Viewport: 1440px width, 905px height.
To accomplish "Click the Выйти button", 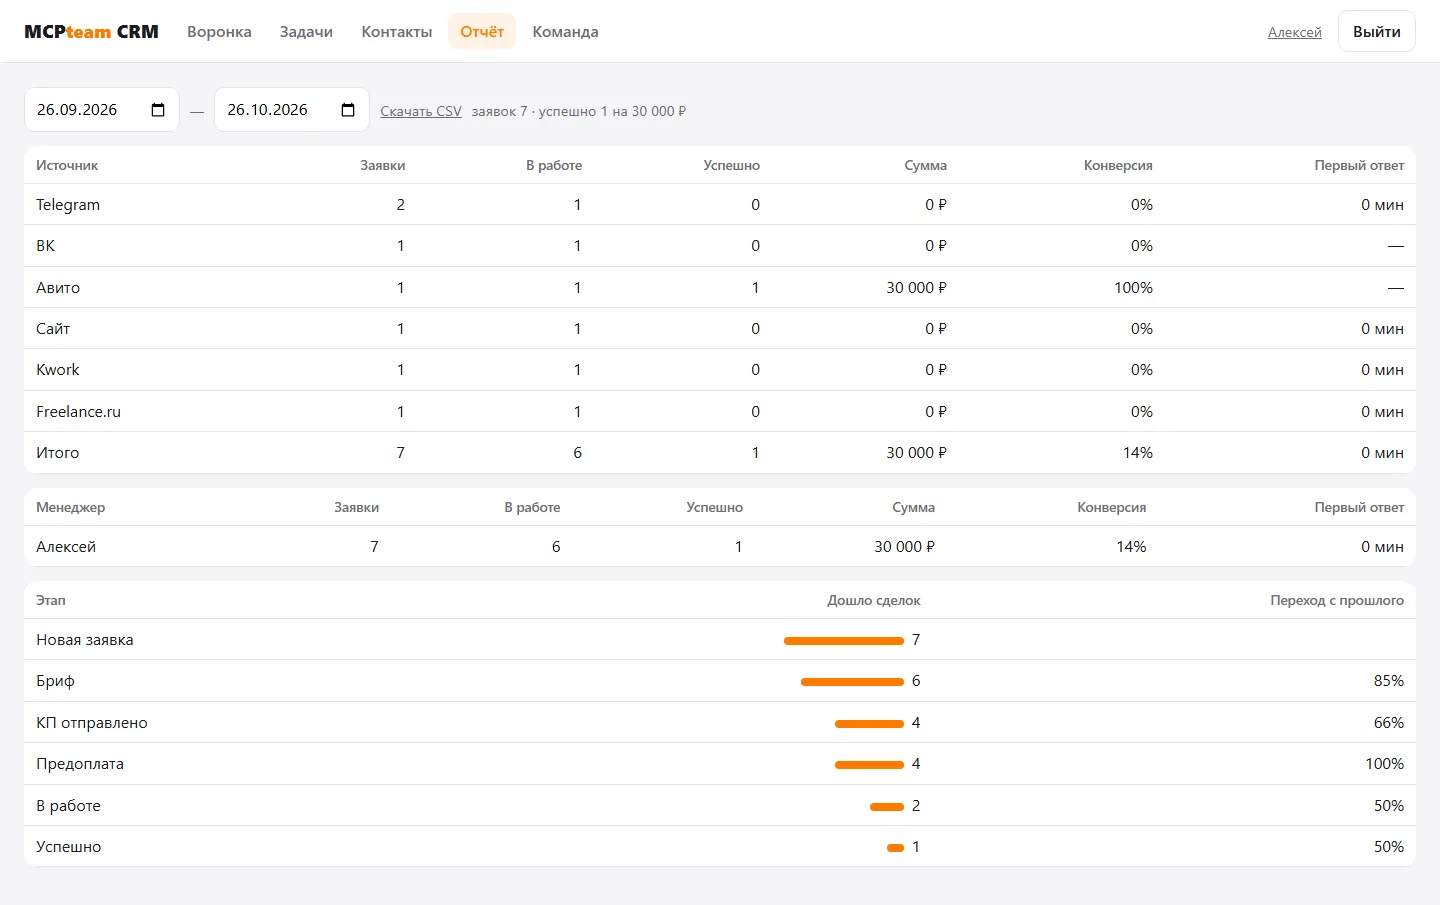I will click(x=1376, y=32).
